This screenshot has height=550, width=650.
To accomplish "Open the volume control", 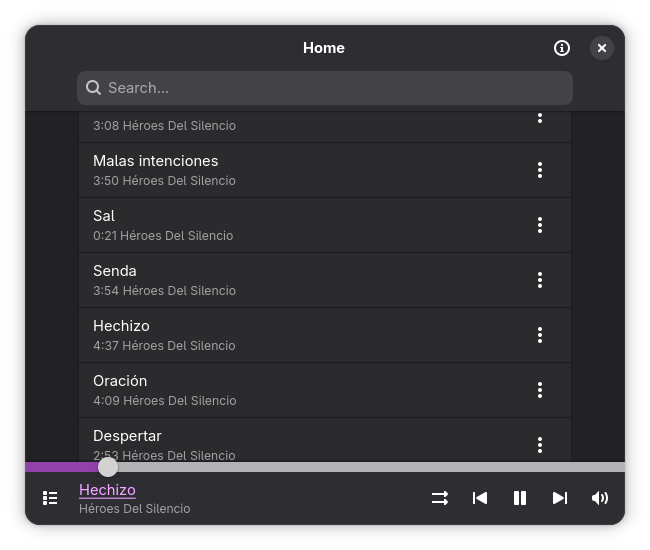I will 600,498.
